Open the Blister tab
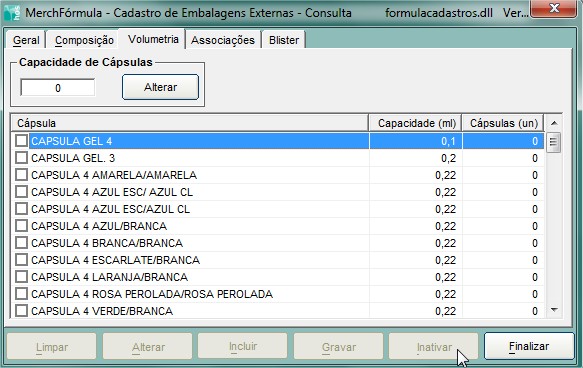This screenshot has height=368, width=583. click(284, 40)
